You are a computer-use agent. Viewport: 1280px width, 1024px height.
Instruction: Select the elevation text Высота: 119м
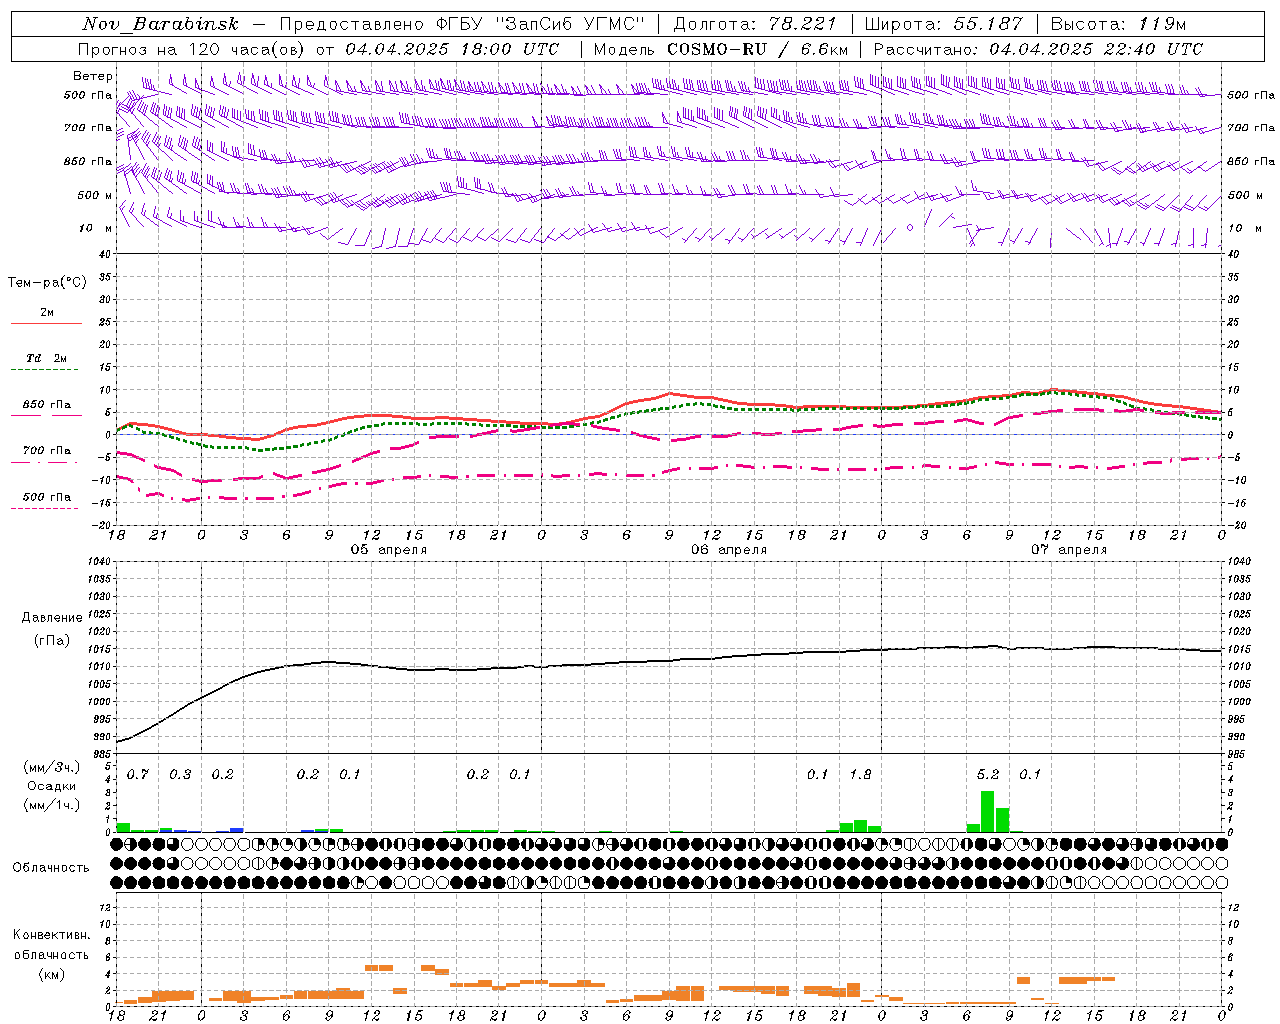click(1120, 24)
